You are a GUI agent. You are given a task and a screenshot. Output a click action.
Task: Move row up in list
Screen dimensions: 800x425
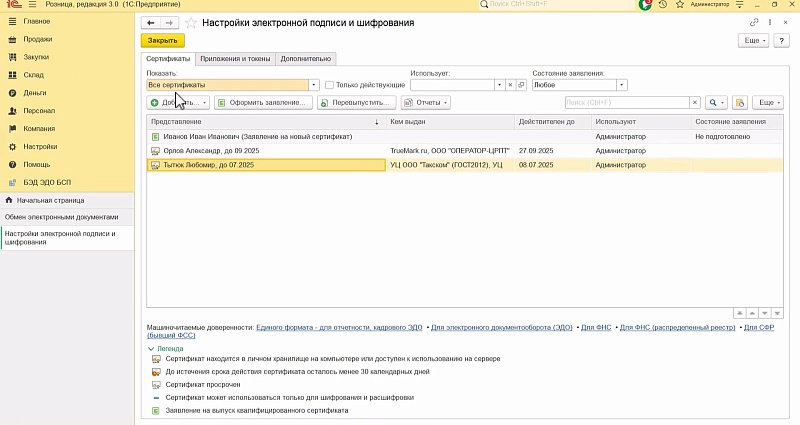[x=752, y=313]
